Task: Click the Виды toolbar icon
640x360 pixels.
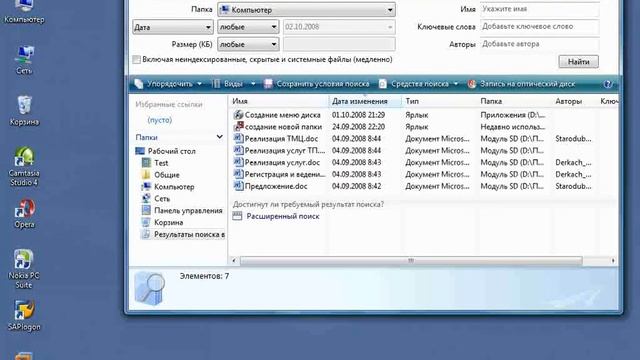Action: point(216,84)
